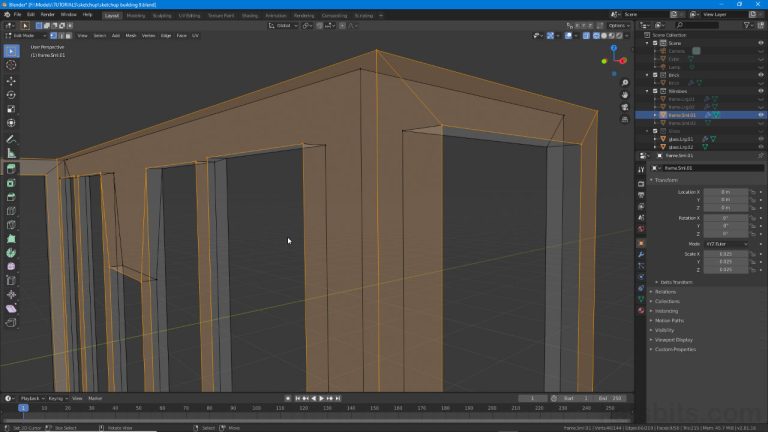
Task: Open the Edit Mode dropdown
Action: 25,36
